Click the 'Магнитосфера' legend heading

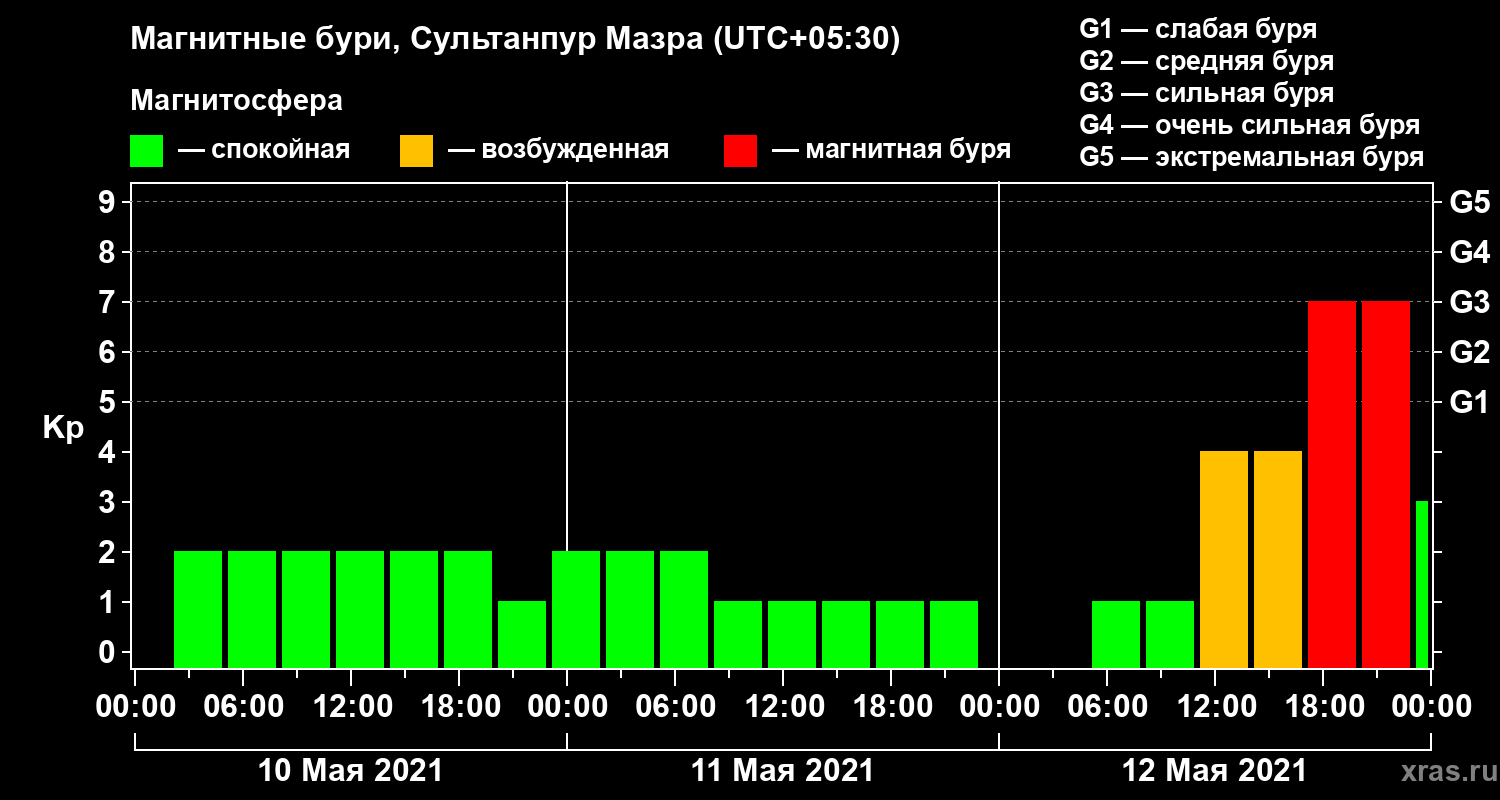237,101
